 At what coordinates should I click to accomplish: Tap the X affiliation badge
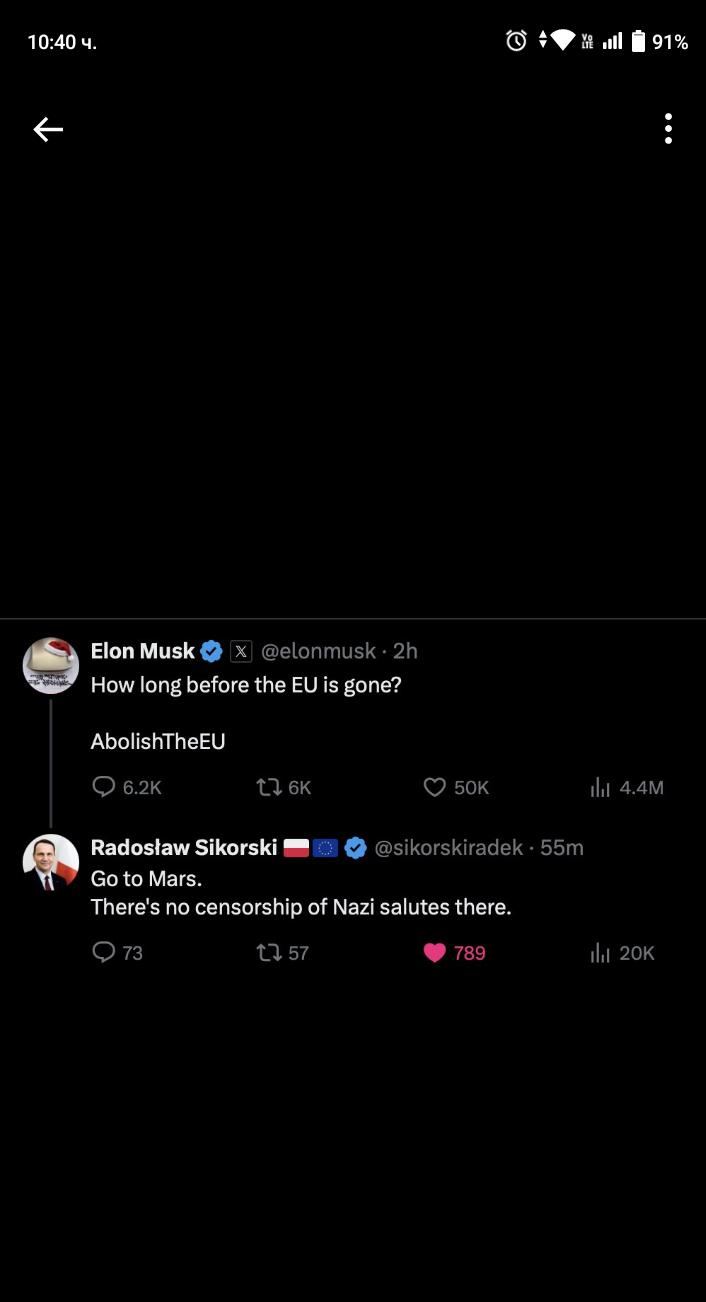[x=241, y=652]
